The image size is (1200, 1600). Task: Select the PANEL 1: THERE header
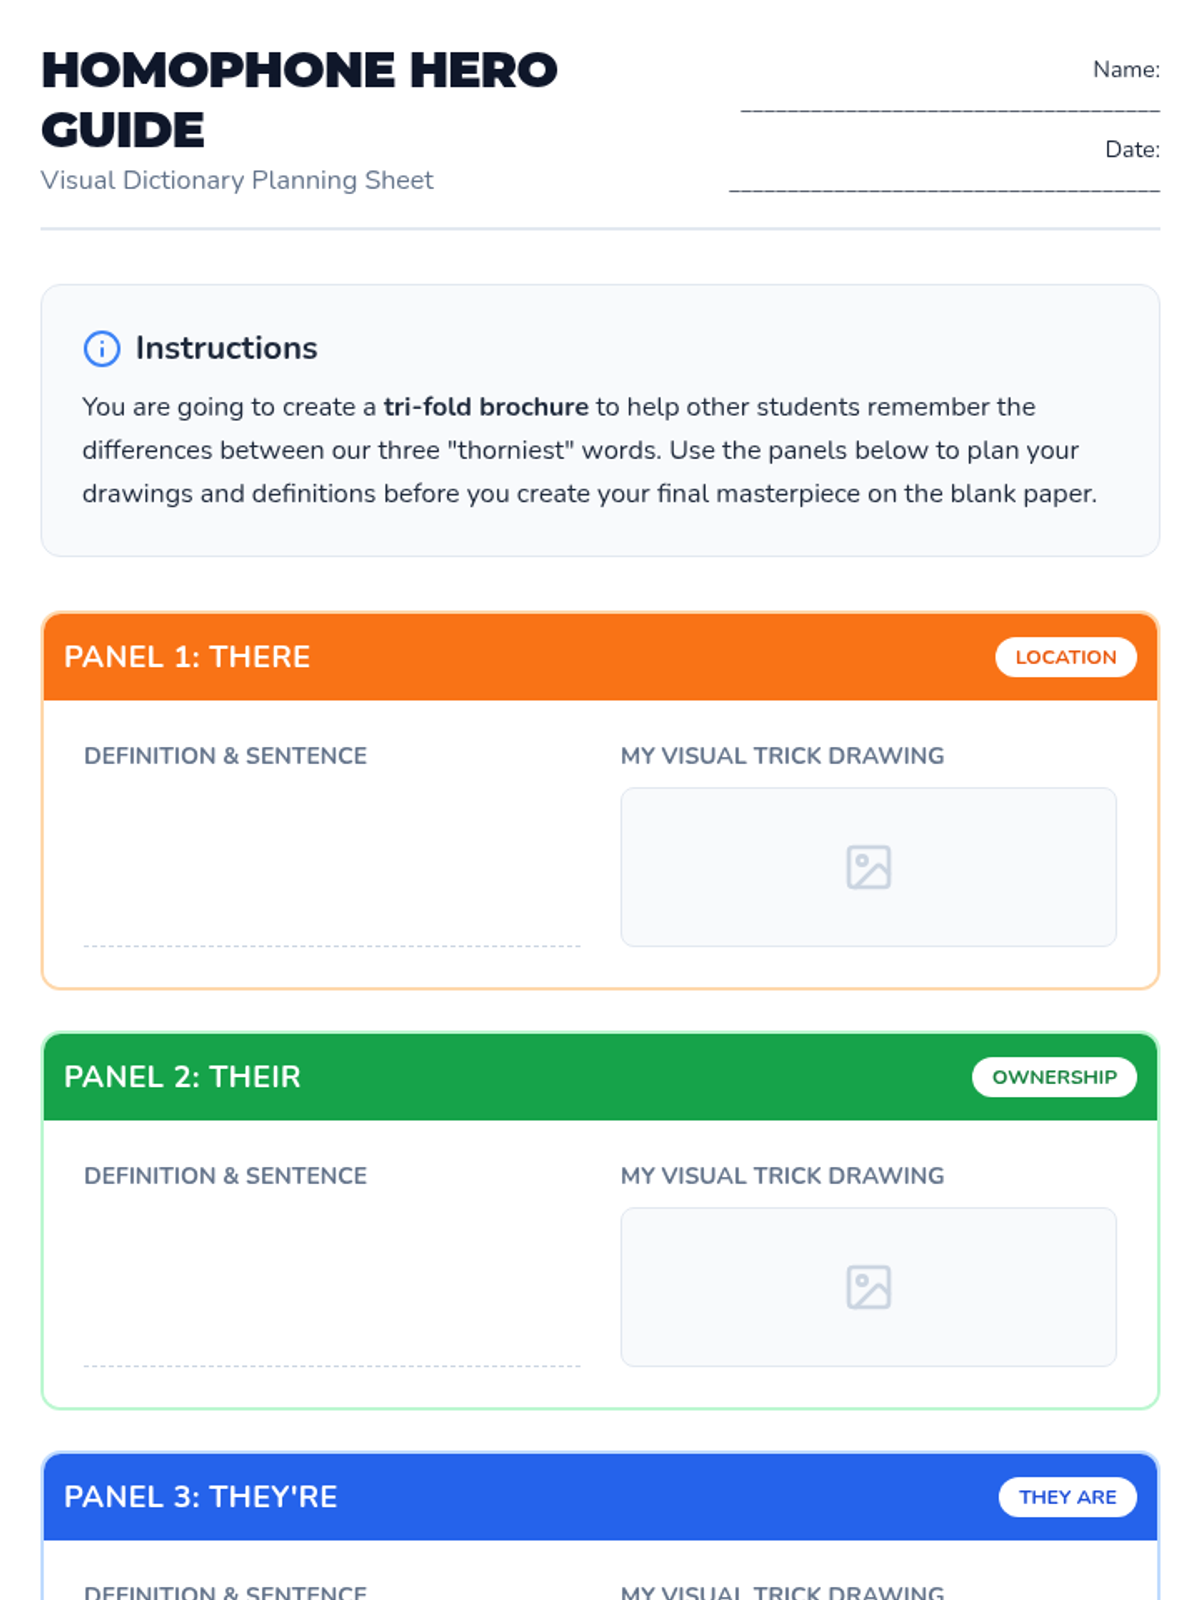click(x=187, y=657)
